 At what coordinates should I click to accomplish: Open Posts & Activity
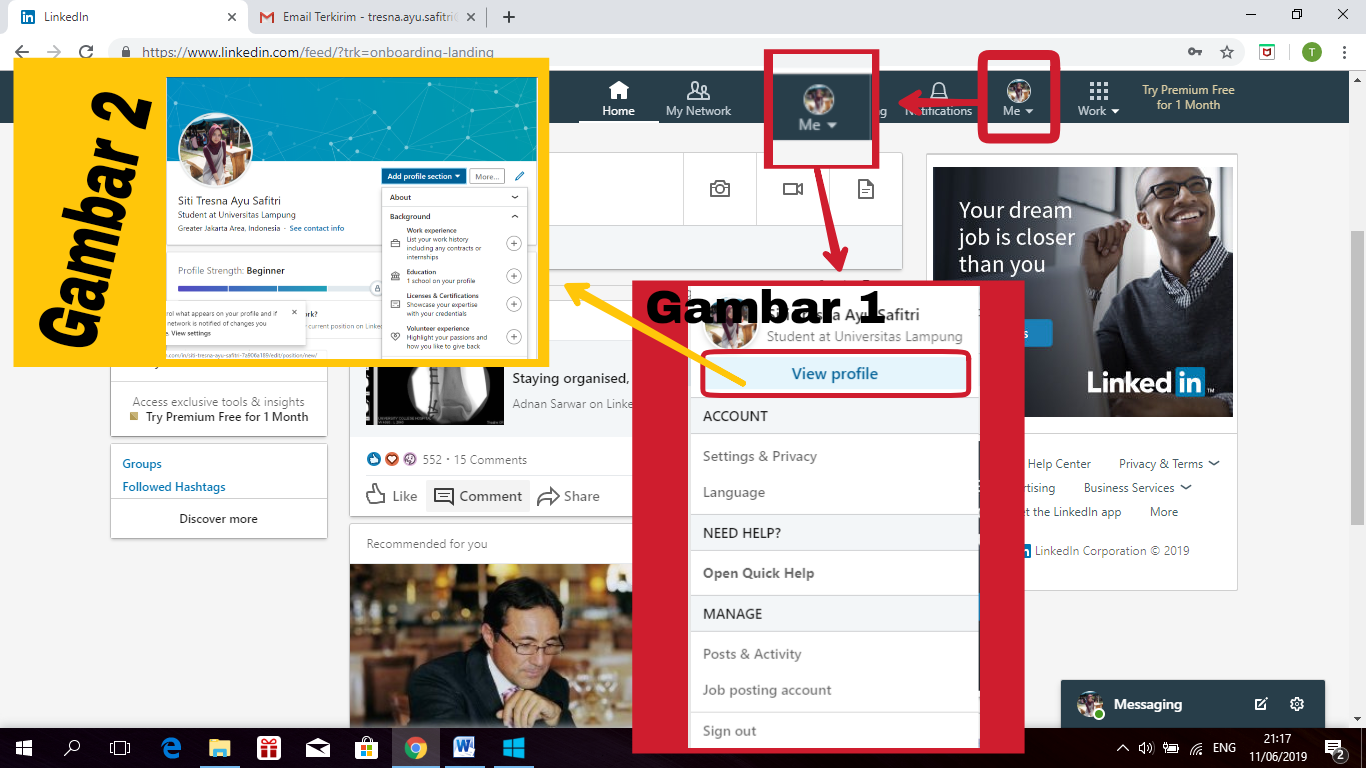pos(752,654)
